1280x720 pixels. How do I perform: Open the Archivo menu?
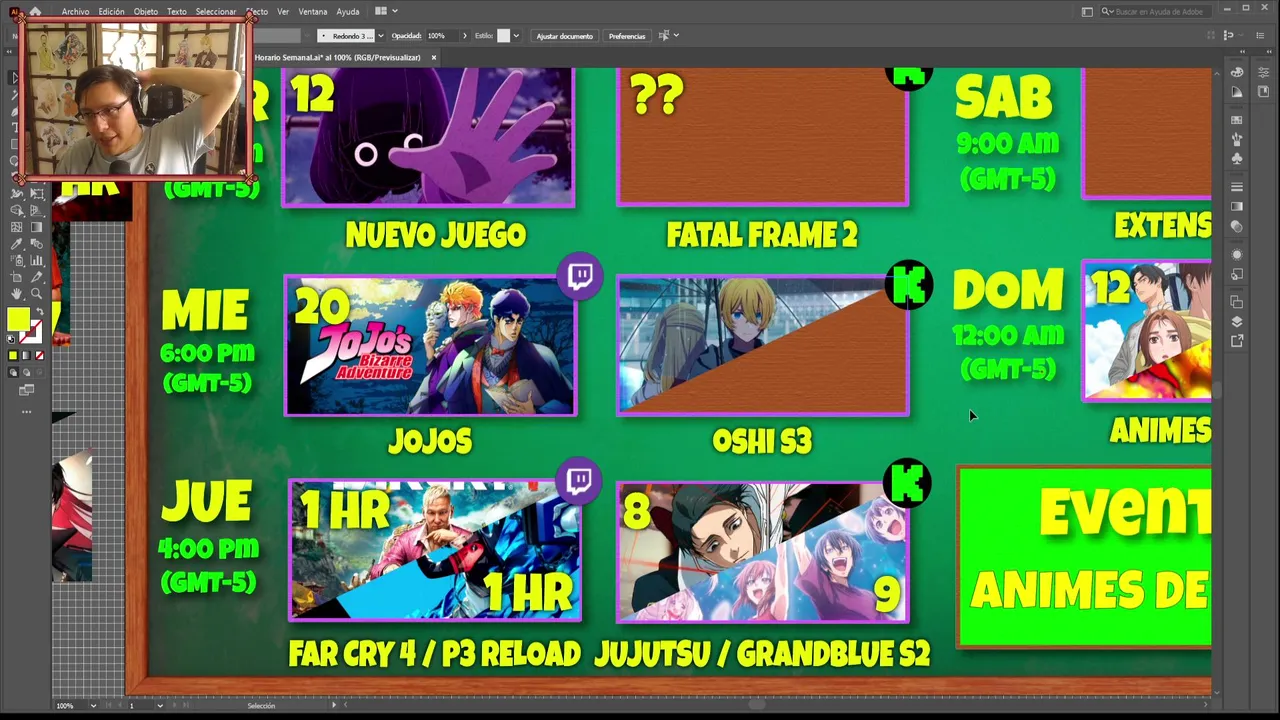pos(75,11)
